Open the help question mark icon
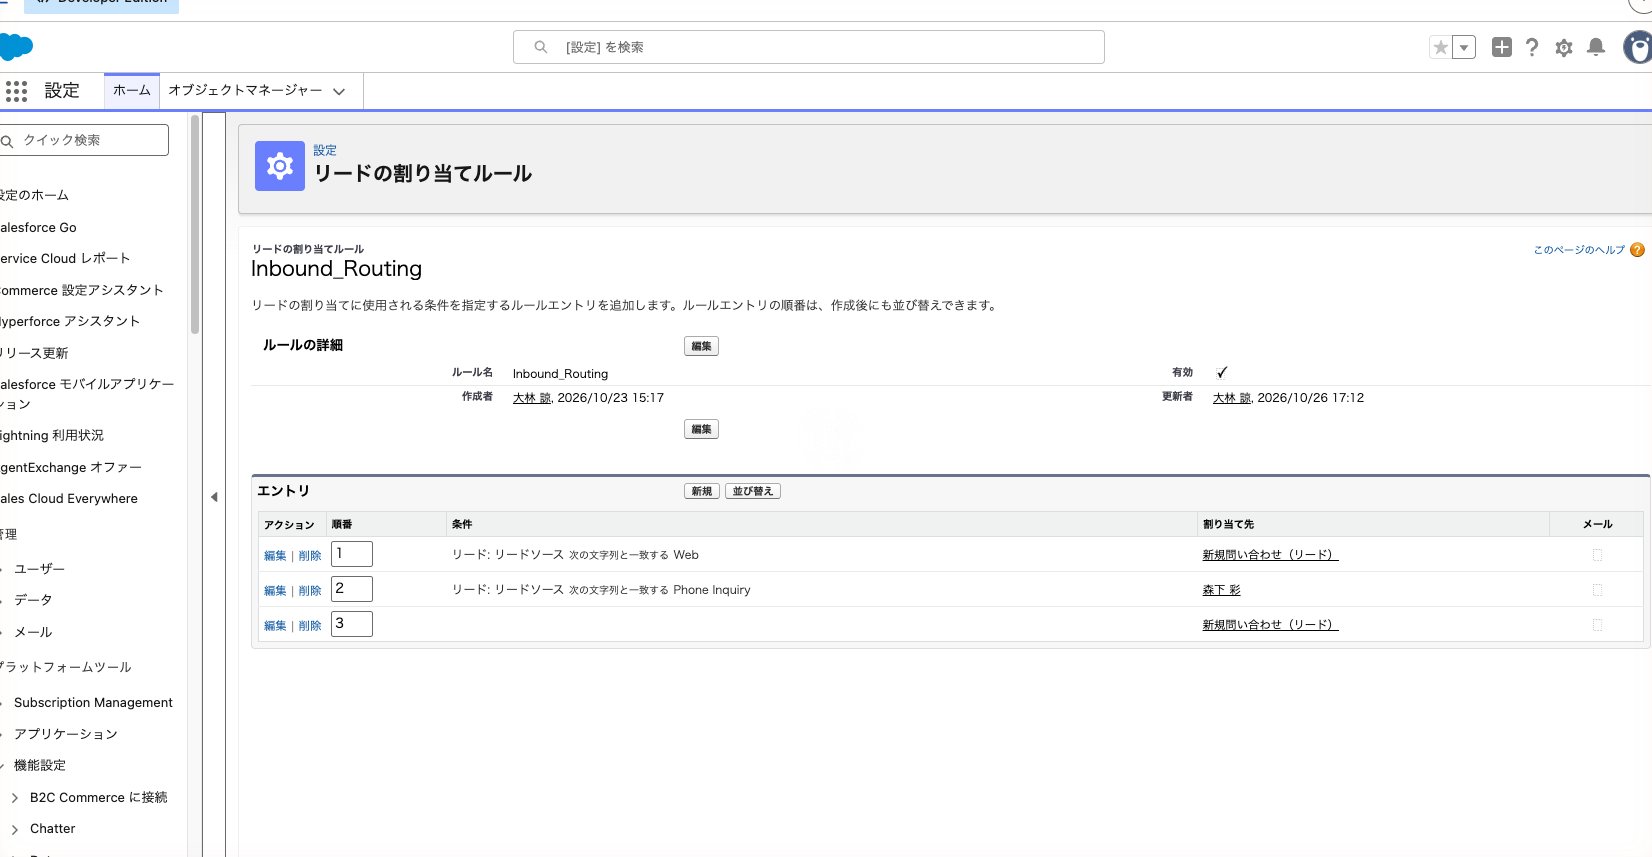The width and height of the screenshot is (1652, 857). click(x=1532, y=47)
